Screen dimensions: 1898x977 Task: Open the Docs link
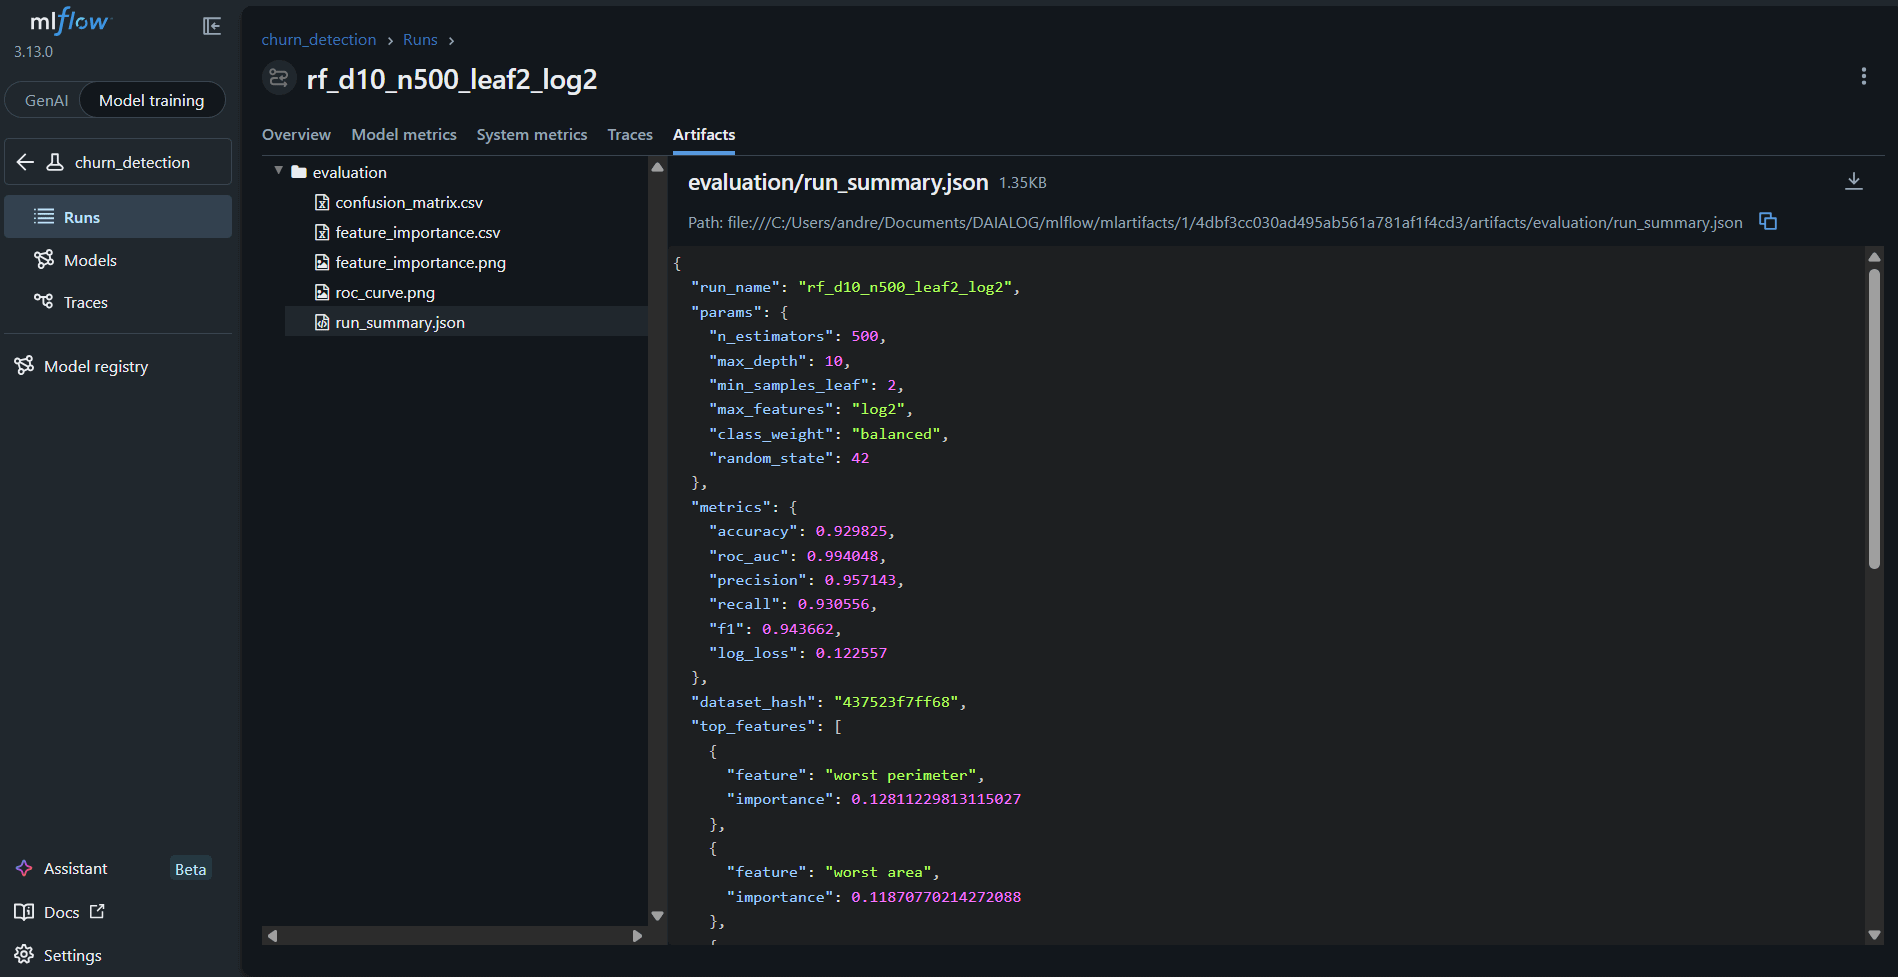[x=61, y=912]
